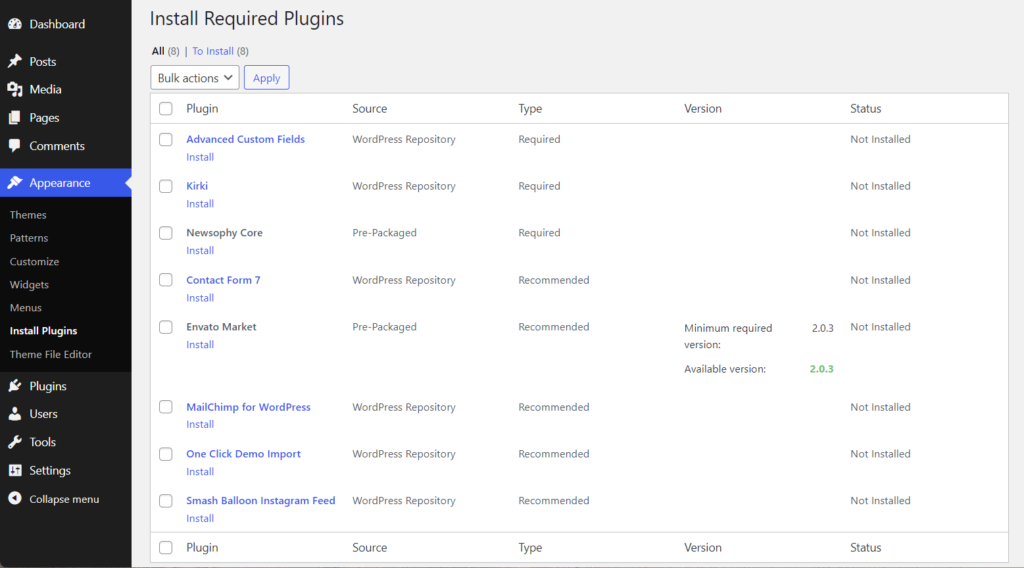Show the To Install filter
The image size is (1024, 568).
(213, 51)
